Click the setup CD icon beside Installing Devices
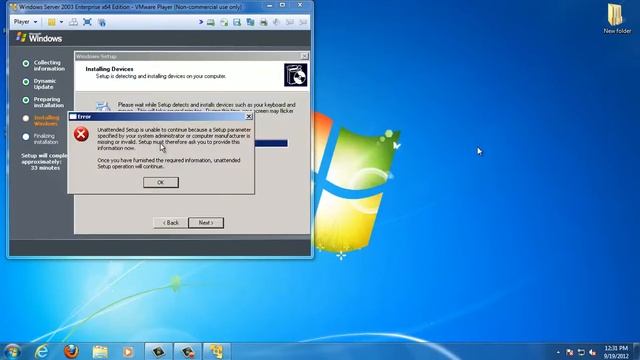 (296, 75)
